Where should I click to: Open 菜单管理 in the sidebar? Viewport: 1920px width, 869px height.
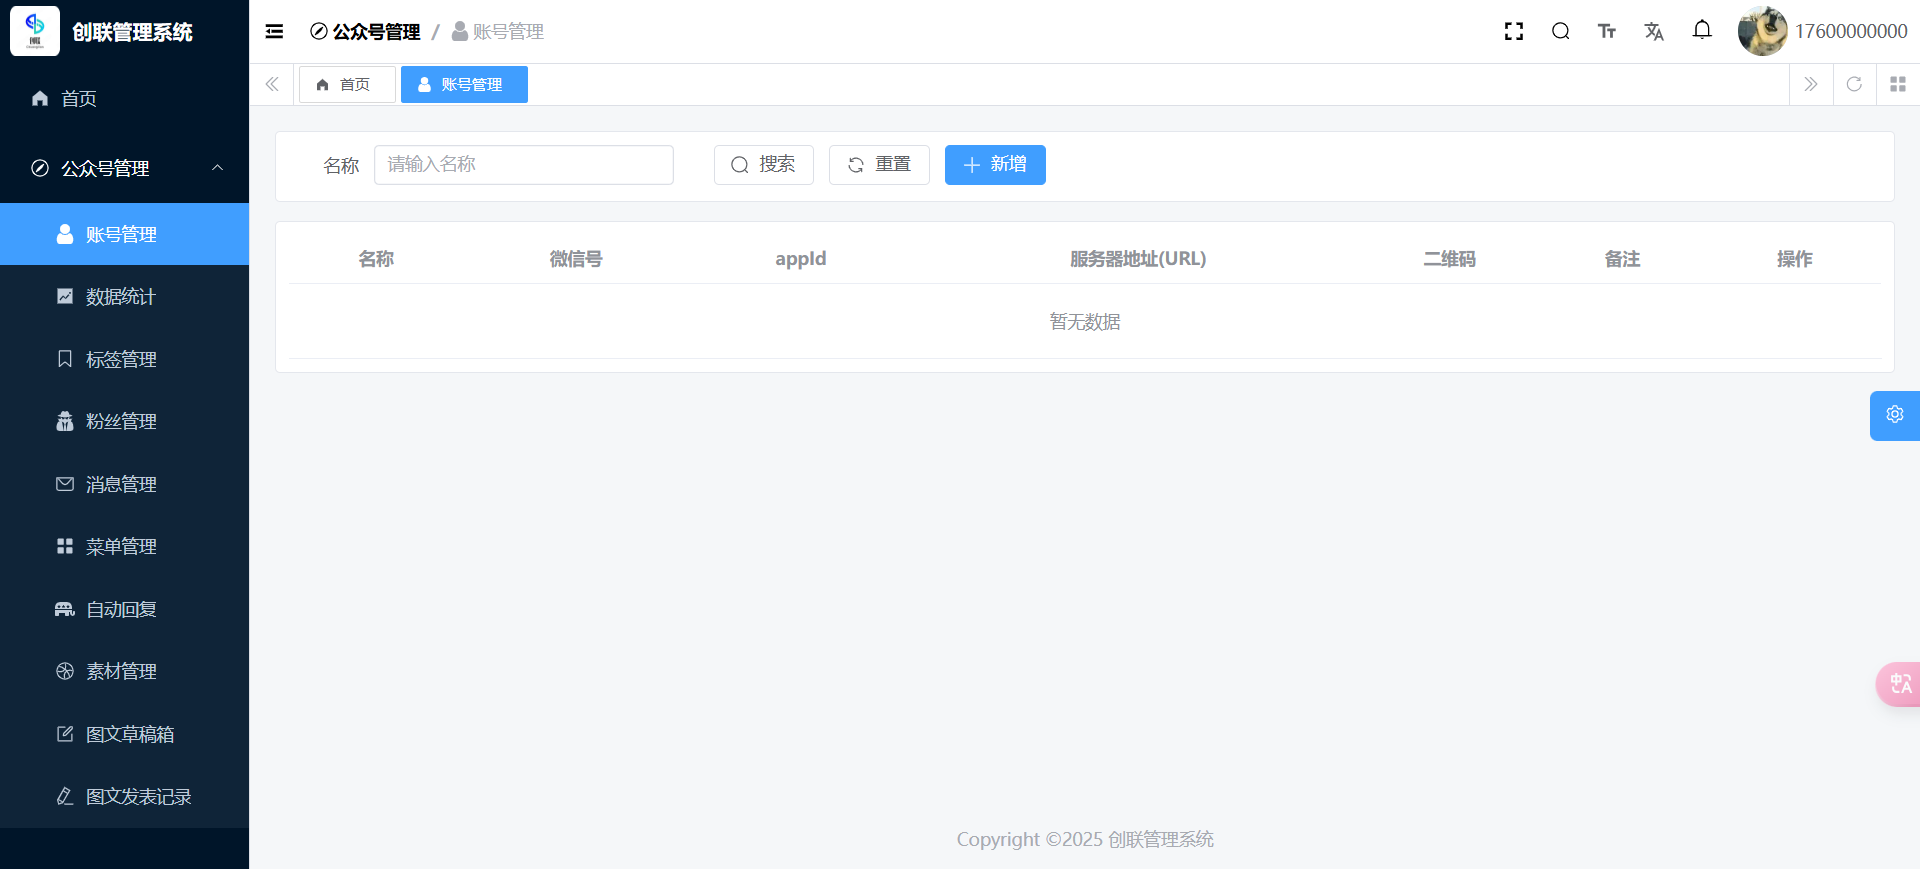click(x=124, y=547)
